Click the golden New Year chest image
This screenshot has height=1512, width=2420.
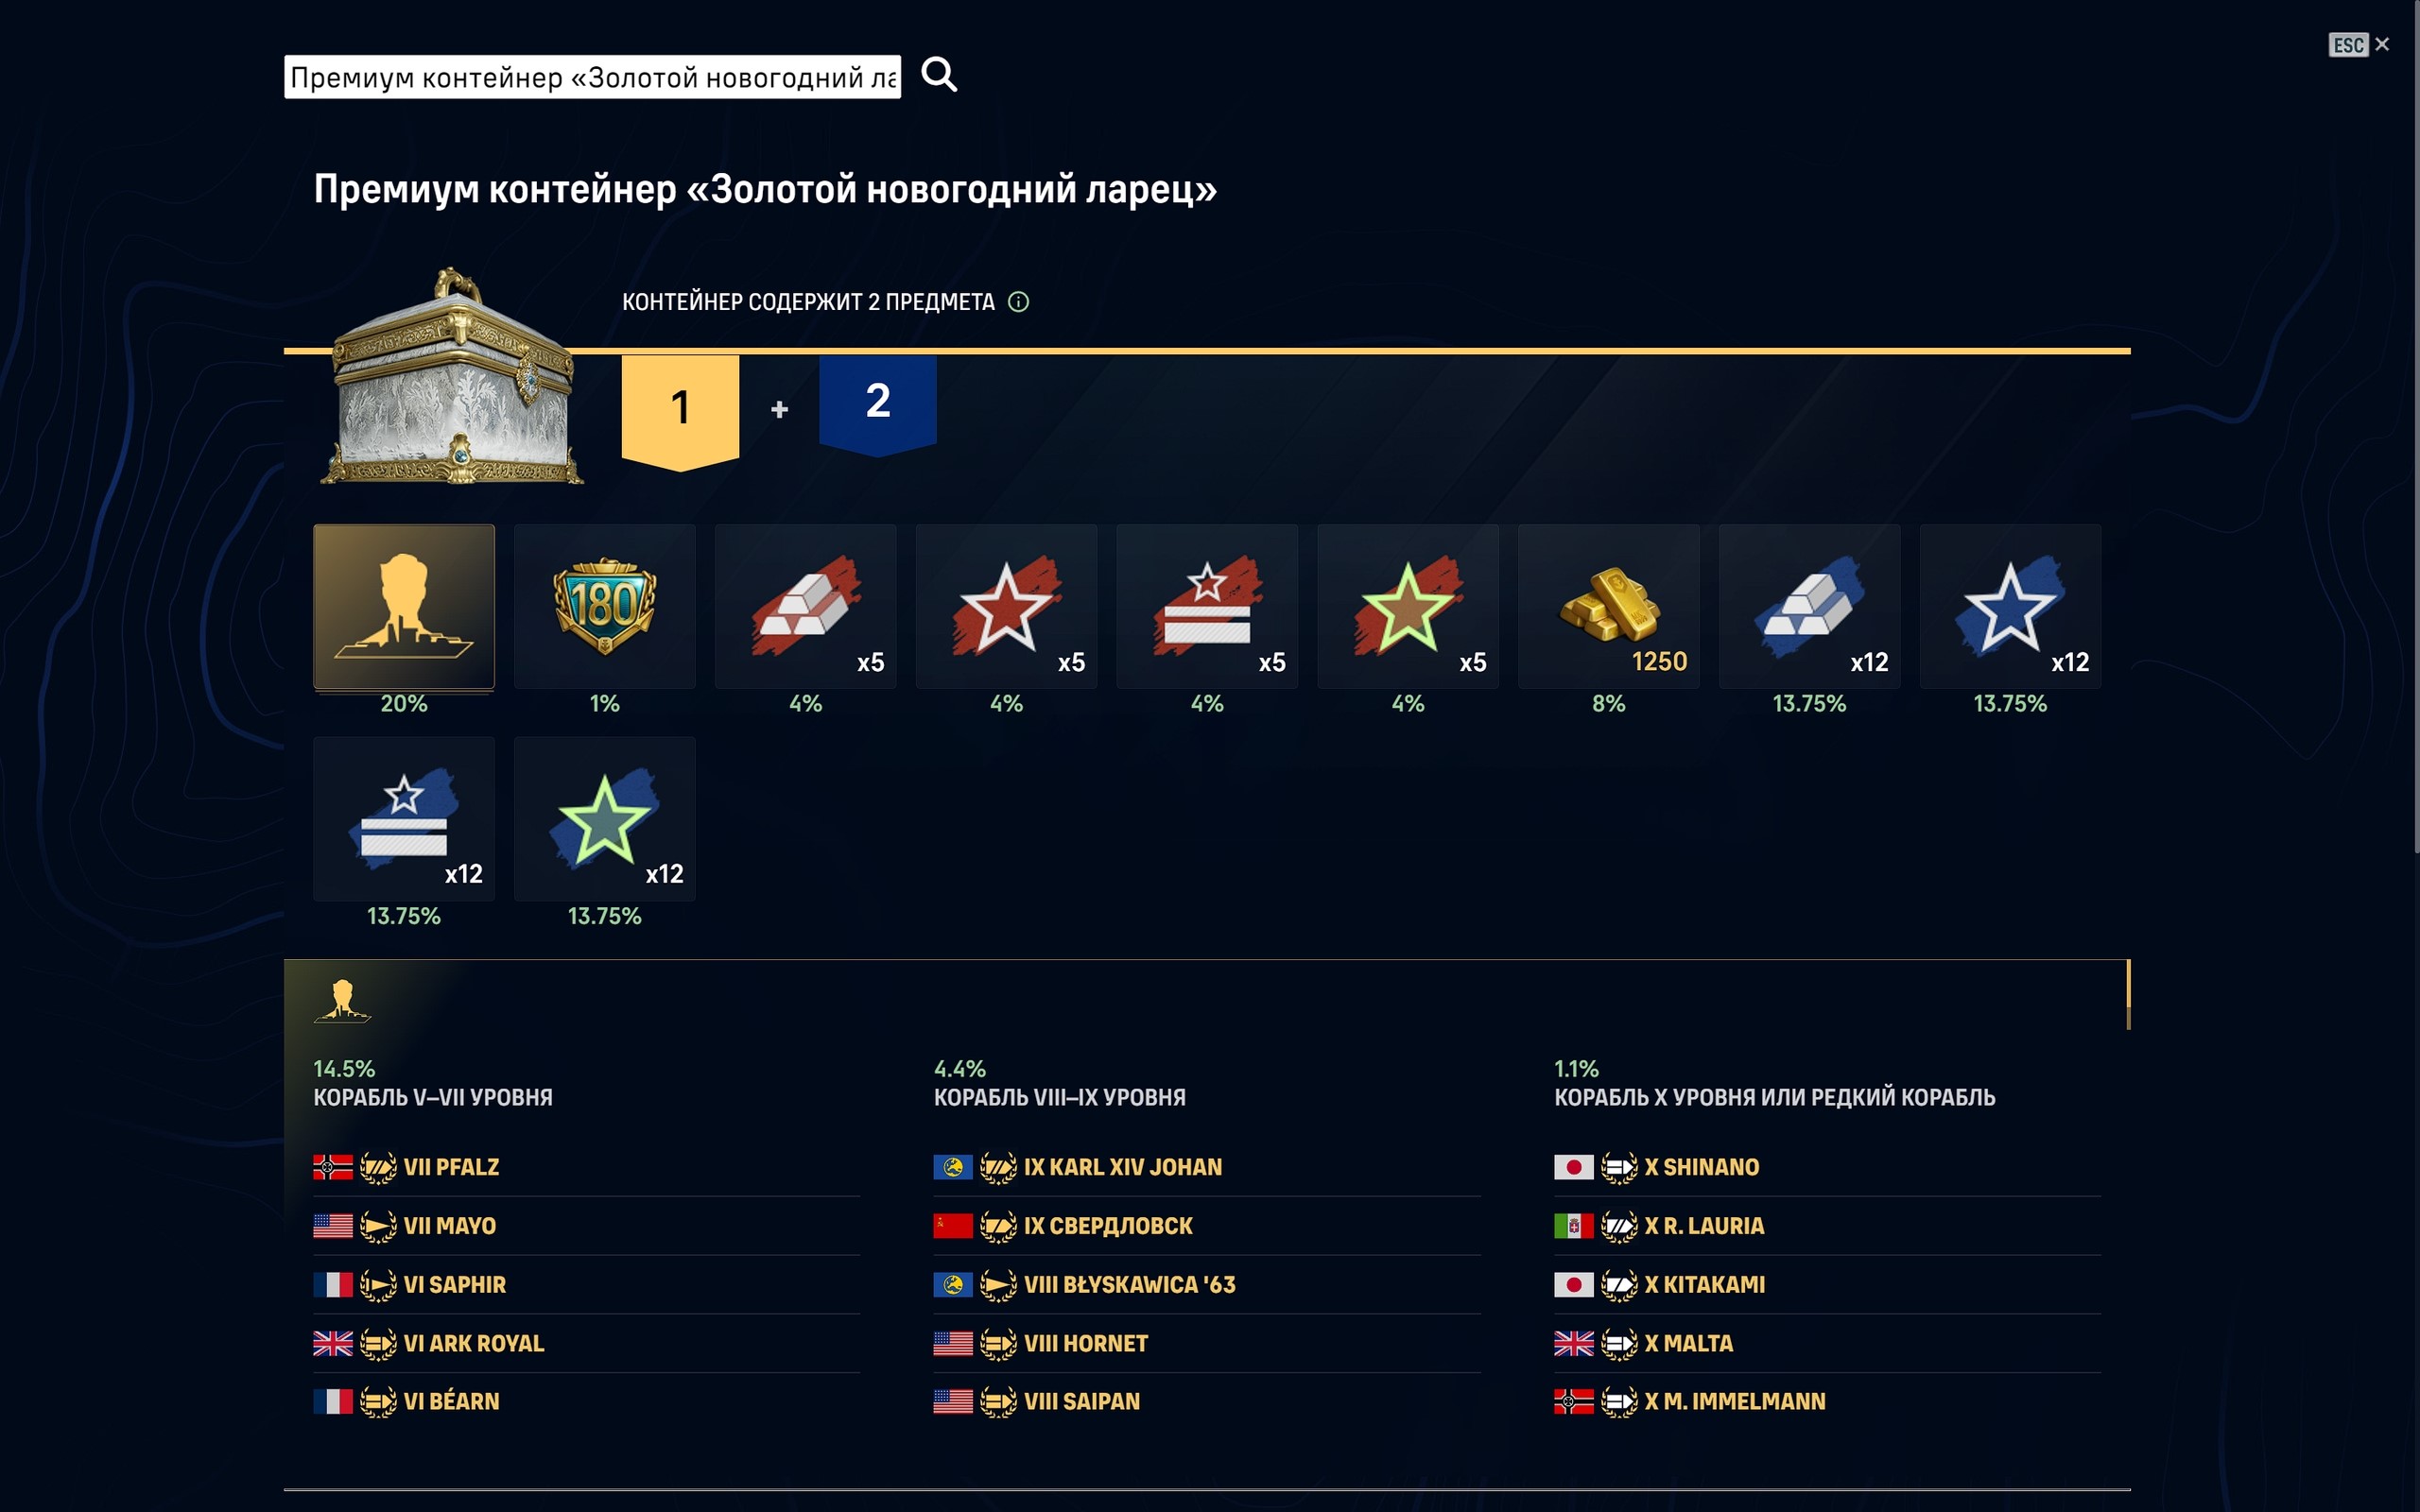click(x=452, y=380)
